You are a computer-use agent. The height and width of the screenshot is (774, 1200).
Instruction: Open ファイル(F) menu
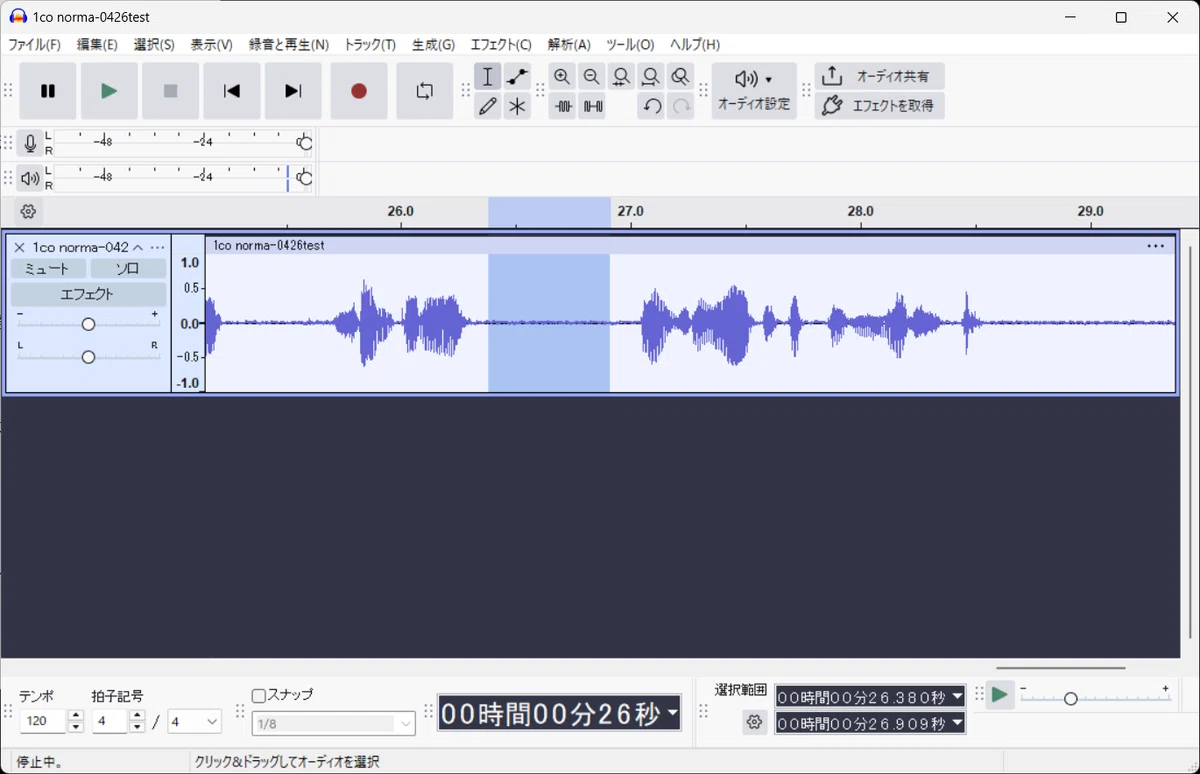[34, 45]
